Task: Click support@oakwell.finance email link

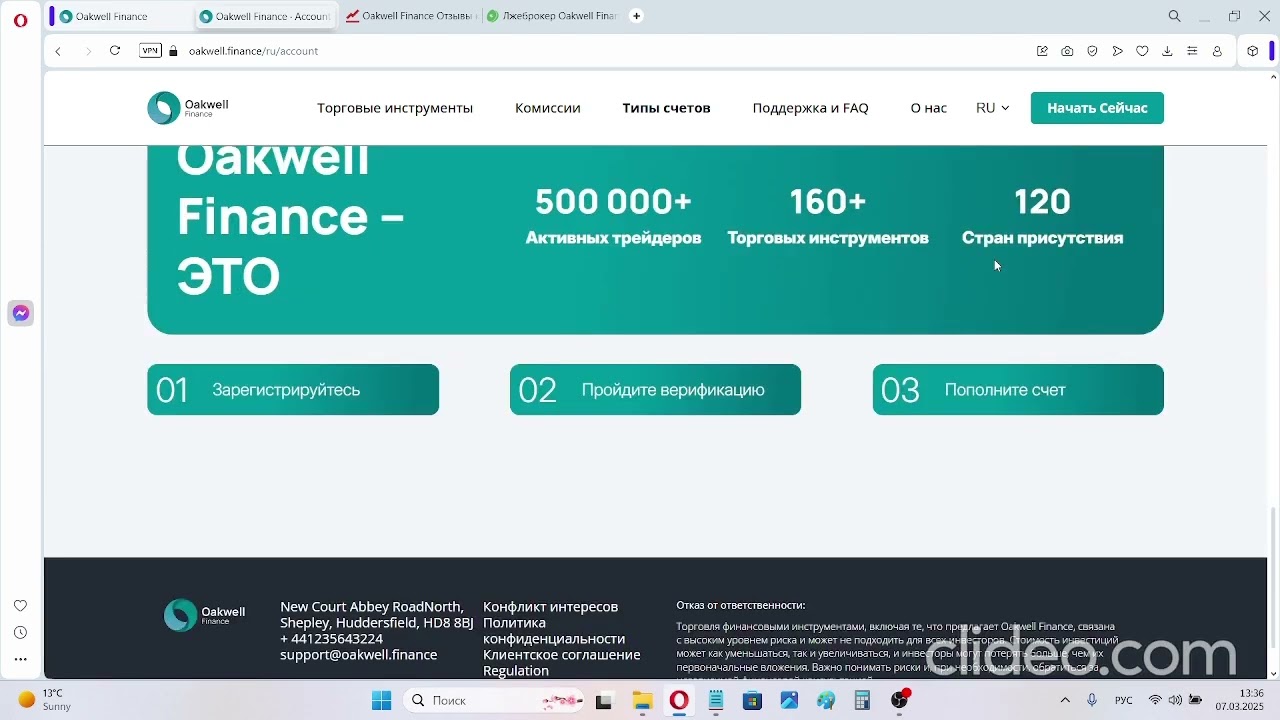Action: (x=358, y=655)
